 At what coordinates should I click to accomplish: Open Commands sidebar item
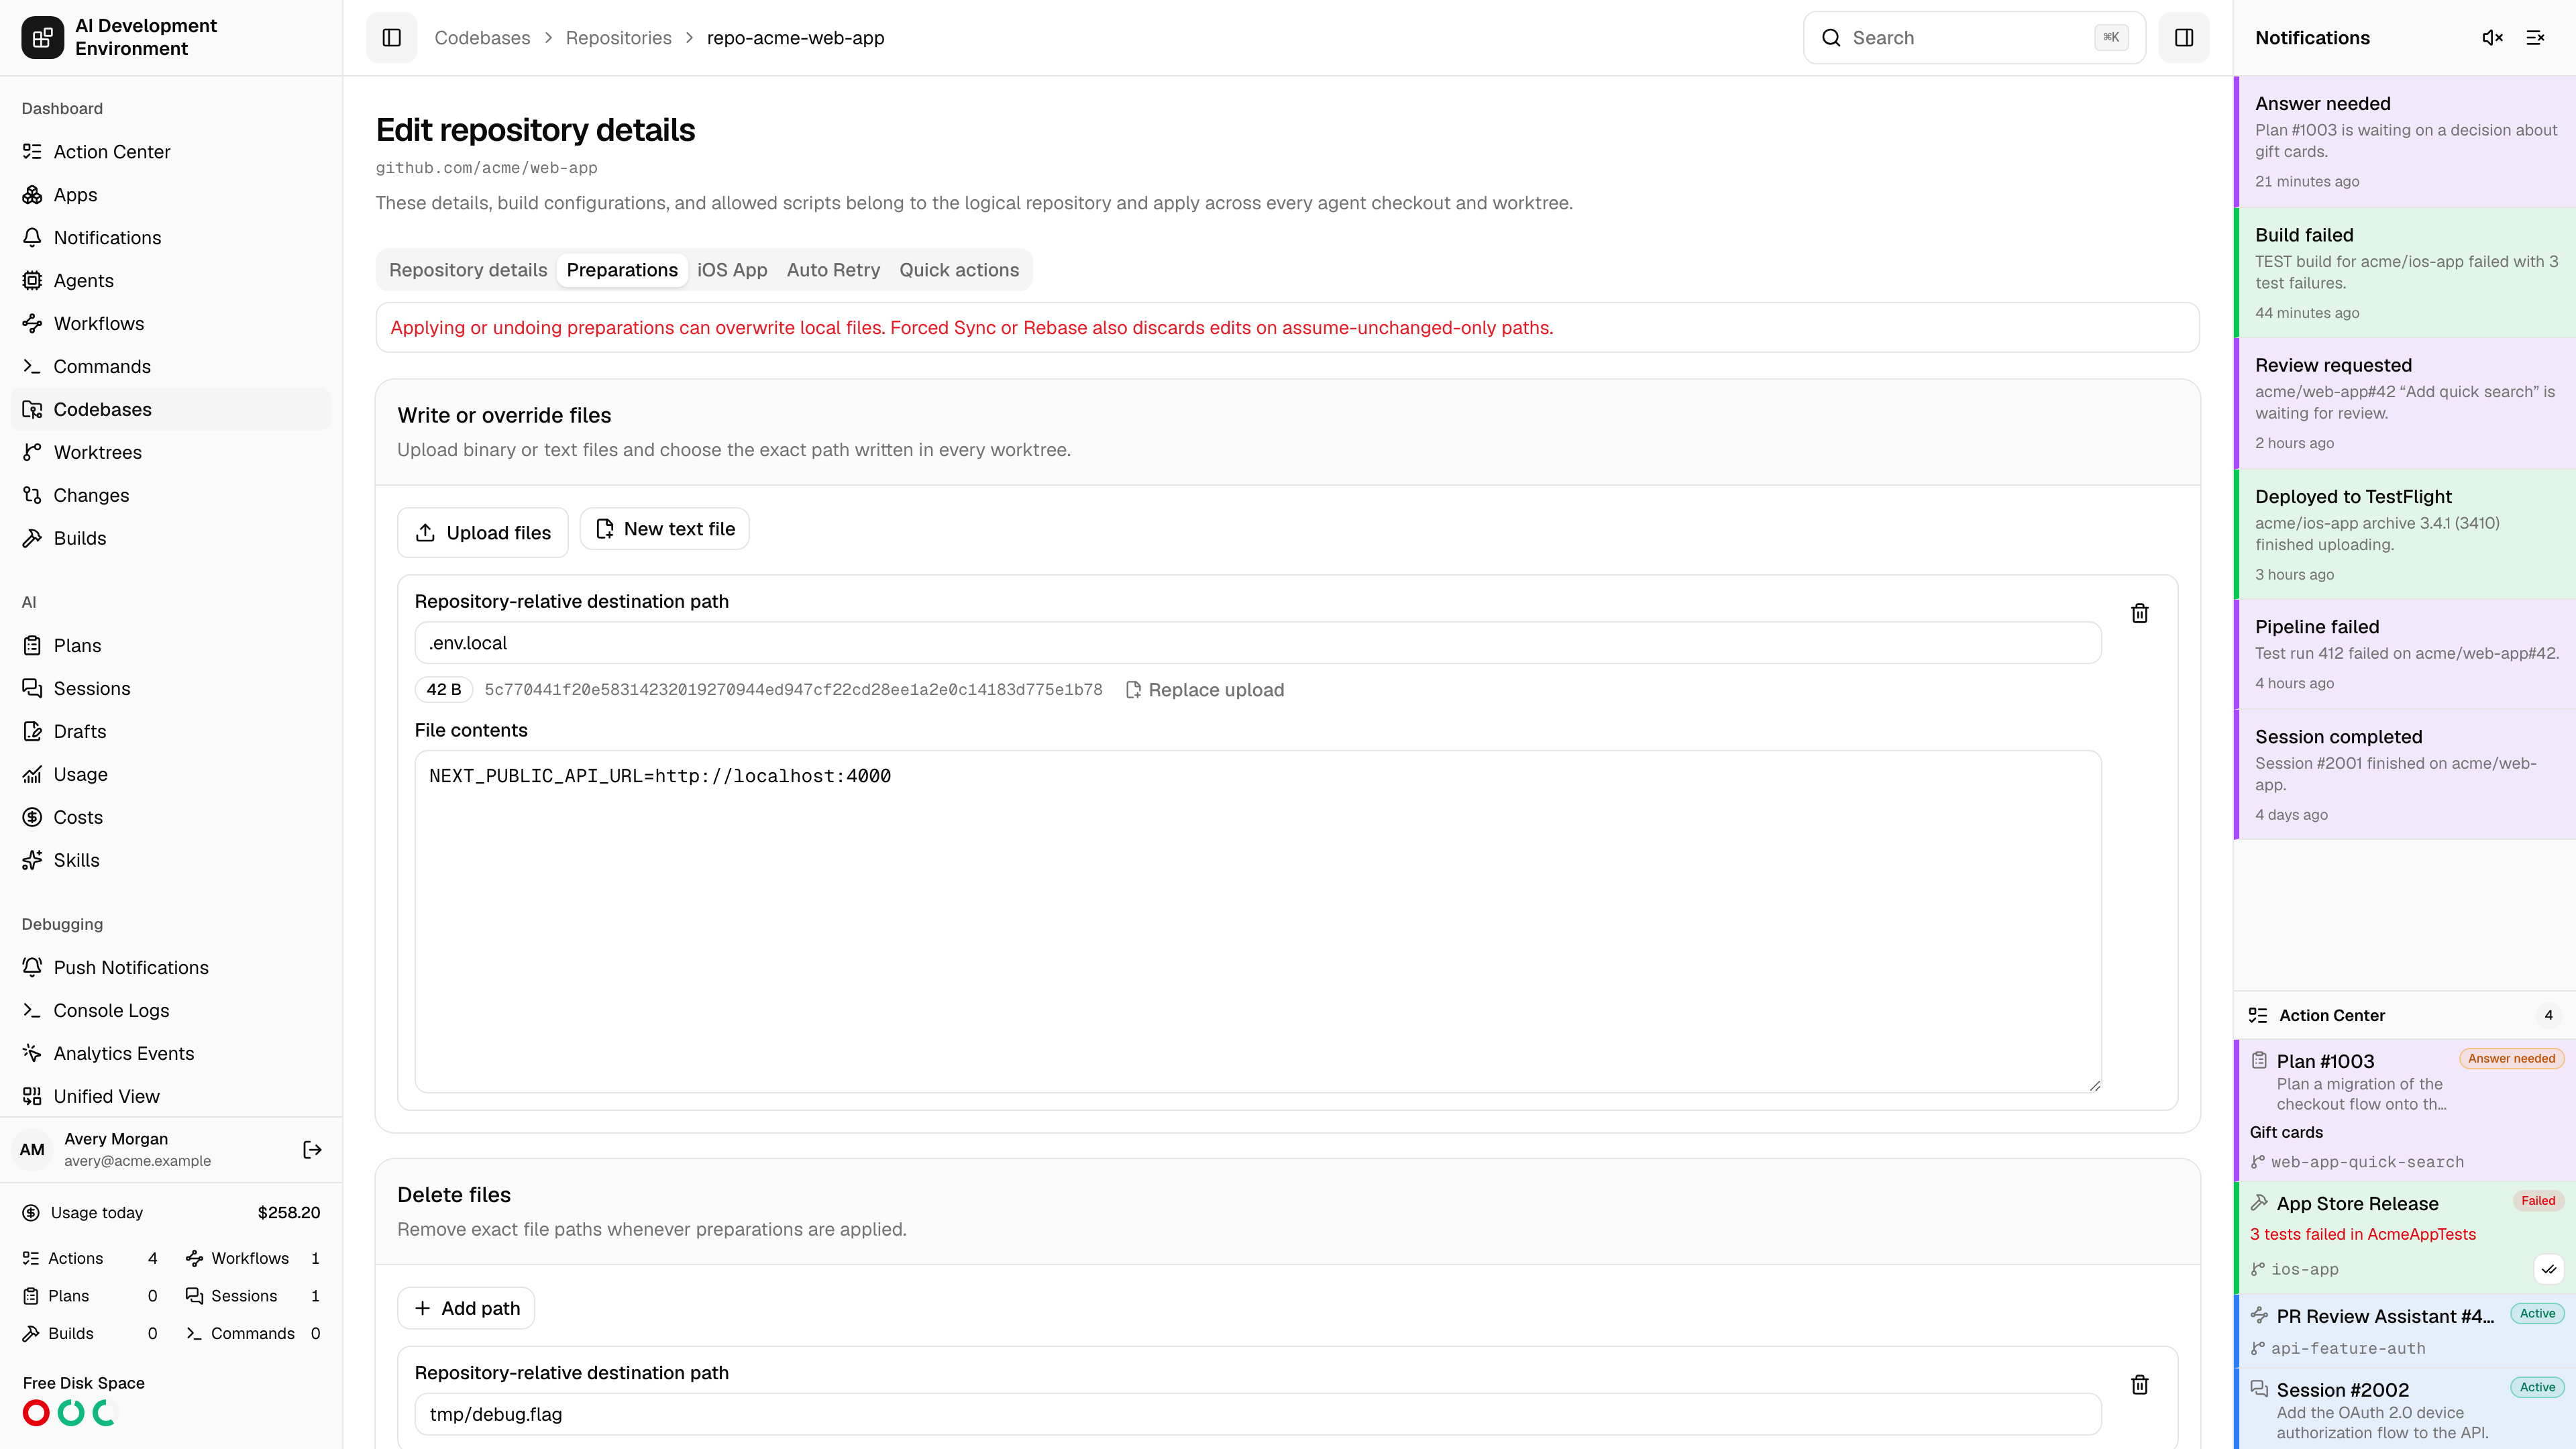171,367
